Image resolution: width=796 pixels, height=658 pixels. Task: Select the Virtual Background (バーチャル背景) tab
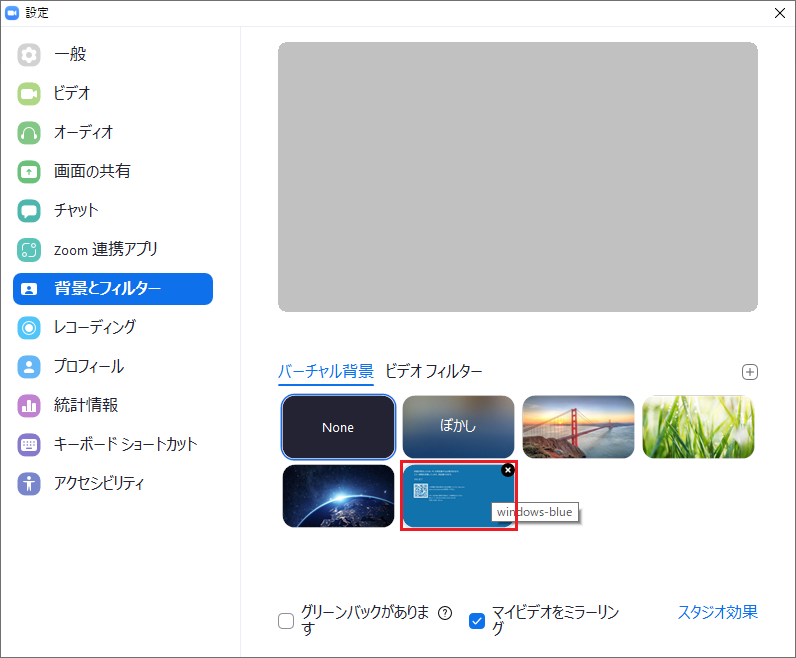pos(325,372)
